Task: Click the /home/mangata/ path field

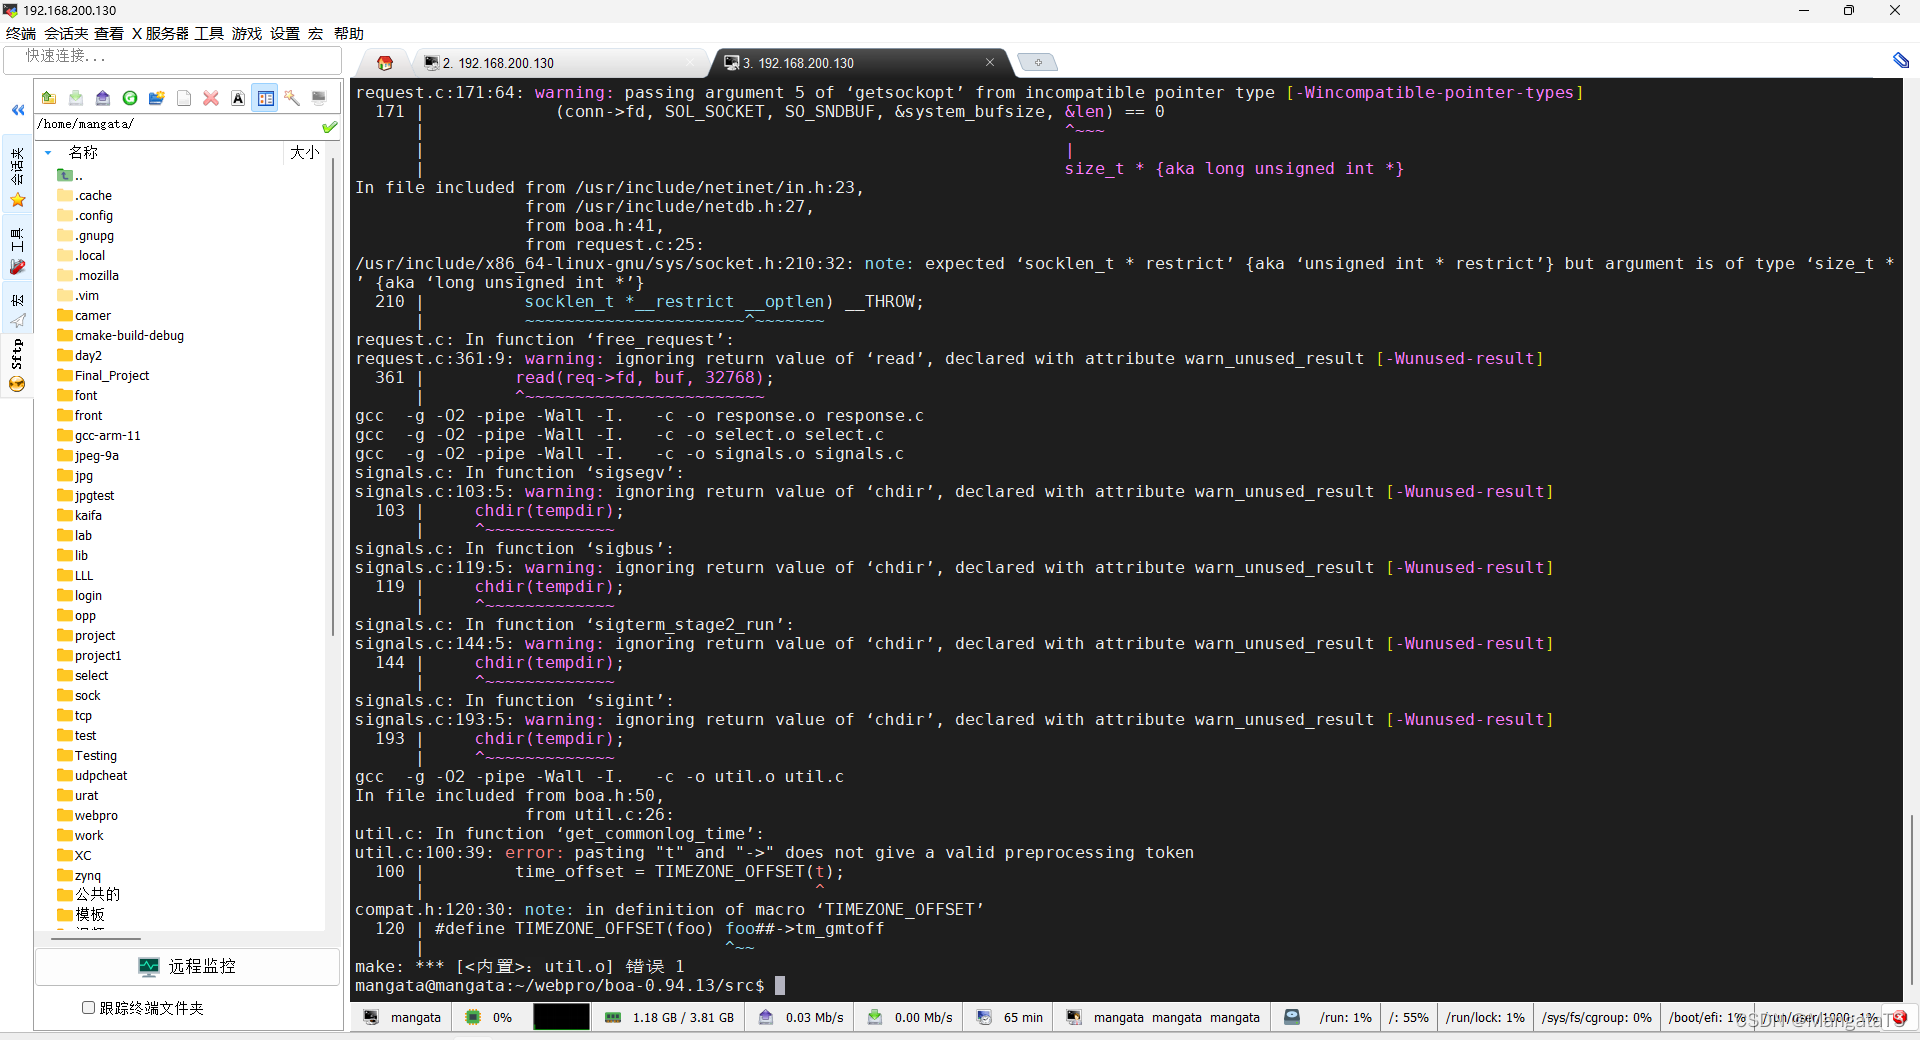Action: point(178,125)
